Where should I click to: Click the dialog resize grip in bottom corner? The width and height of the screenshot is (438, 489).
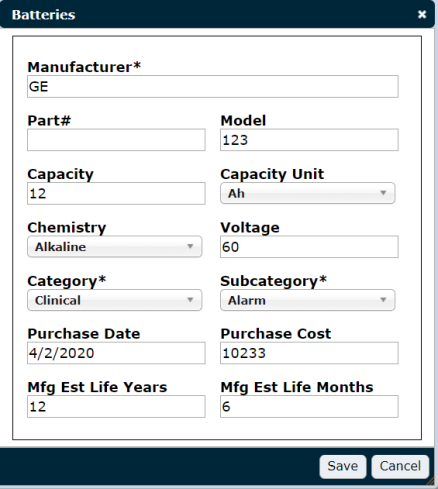point(432,482)
